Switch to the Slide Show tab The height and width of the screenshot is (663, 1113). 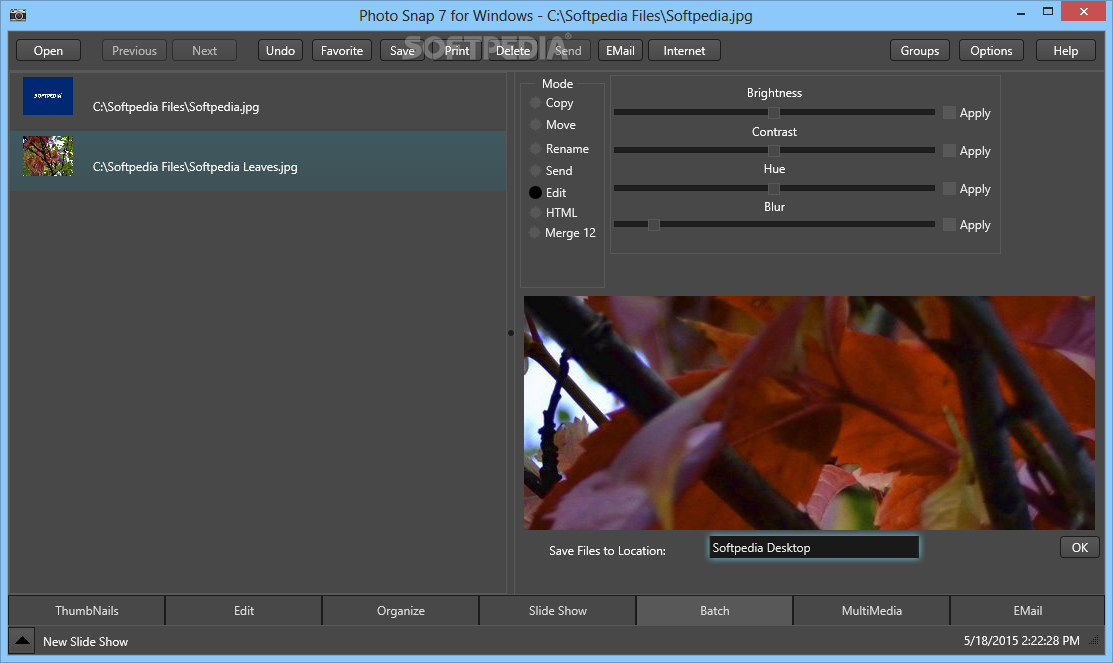tap(557, 610)
